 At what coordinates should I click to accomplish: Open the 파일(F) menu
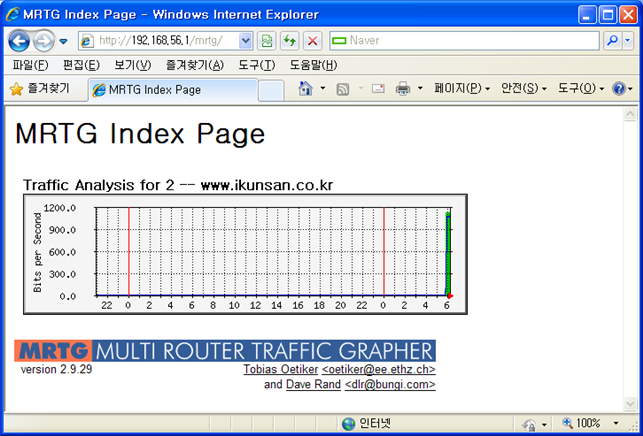tap(29, 65)
